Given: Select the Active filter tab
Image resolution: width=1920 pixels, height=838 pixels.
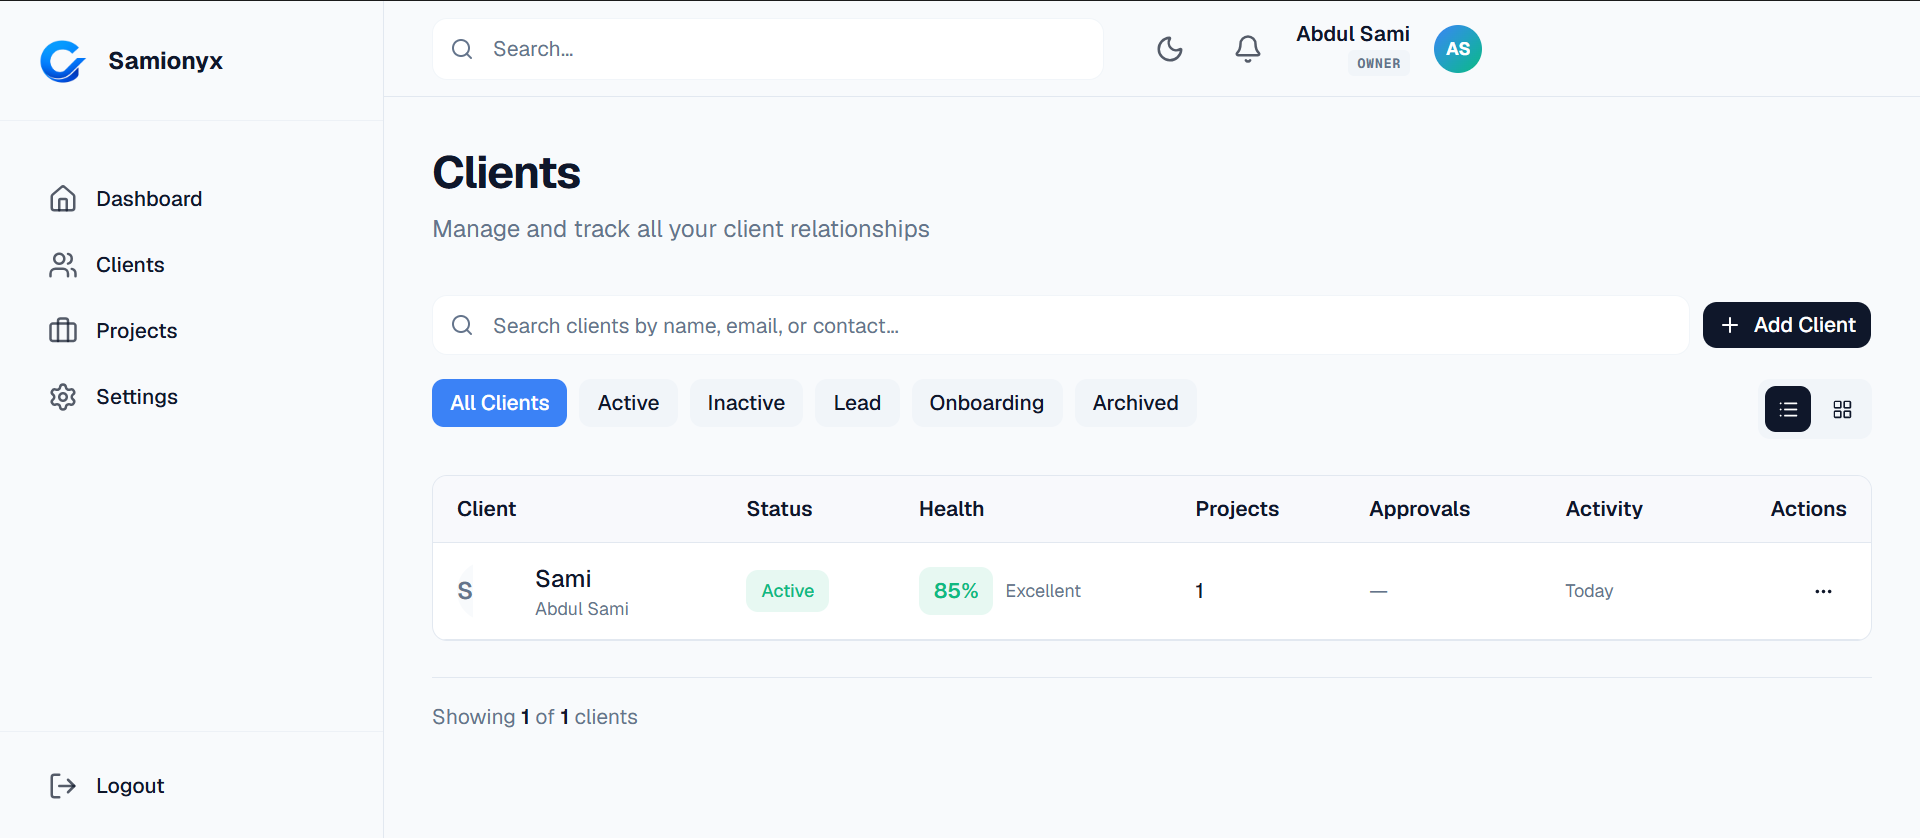Looking at the screenshot, I should tap(628, 403).
